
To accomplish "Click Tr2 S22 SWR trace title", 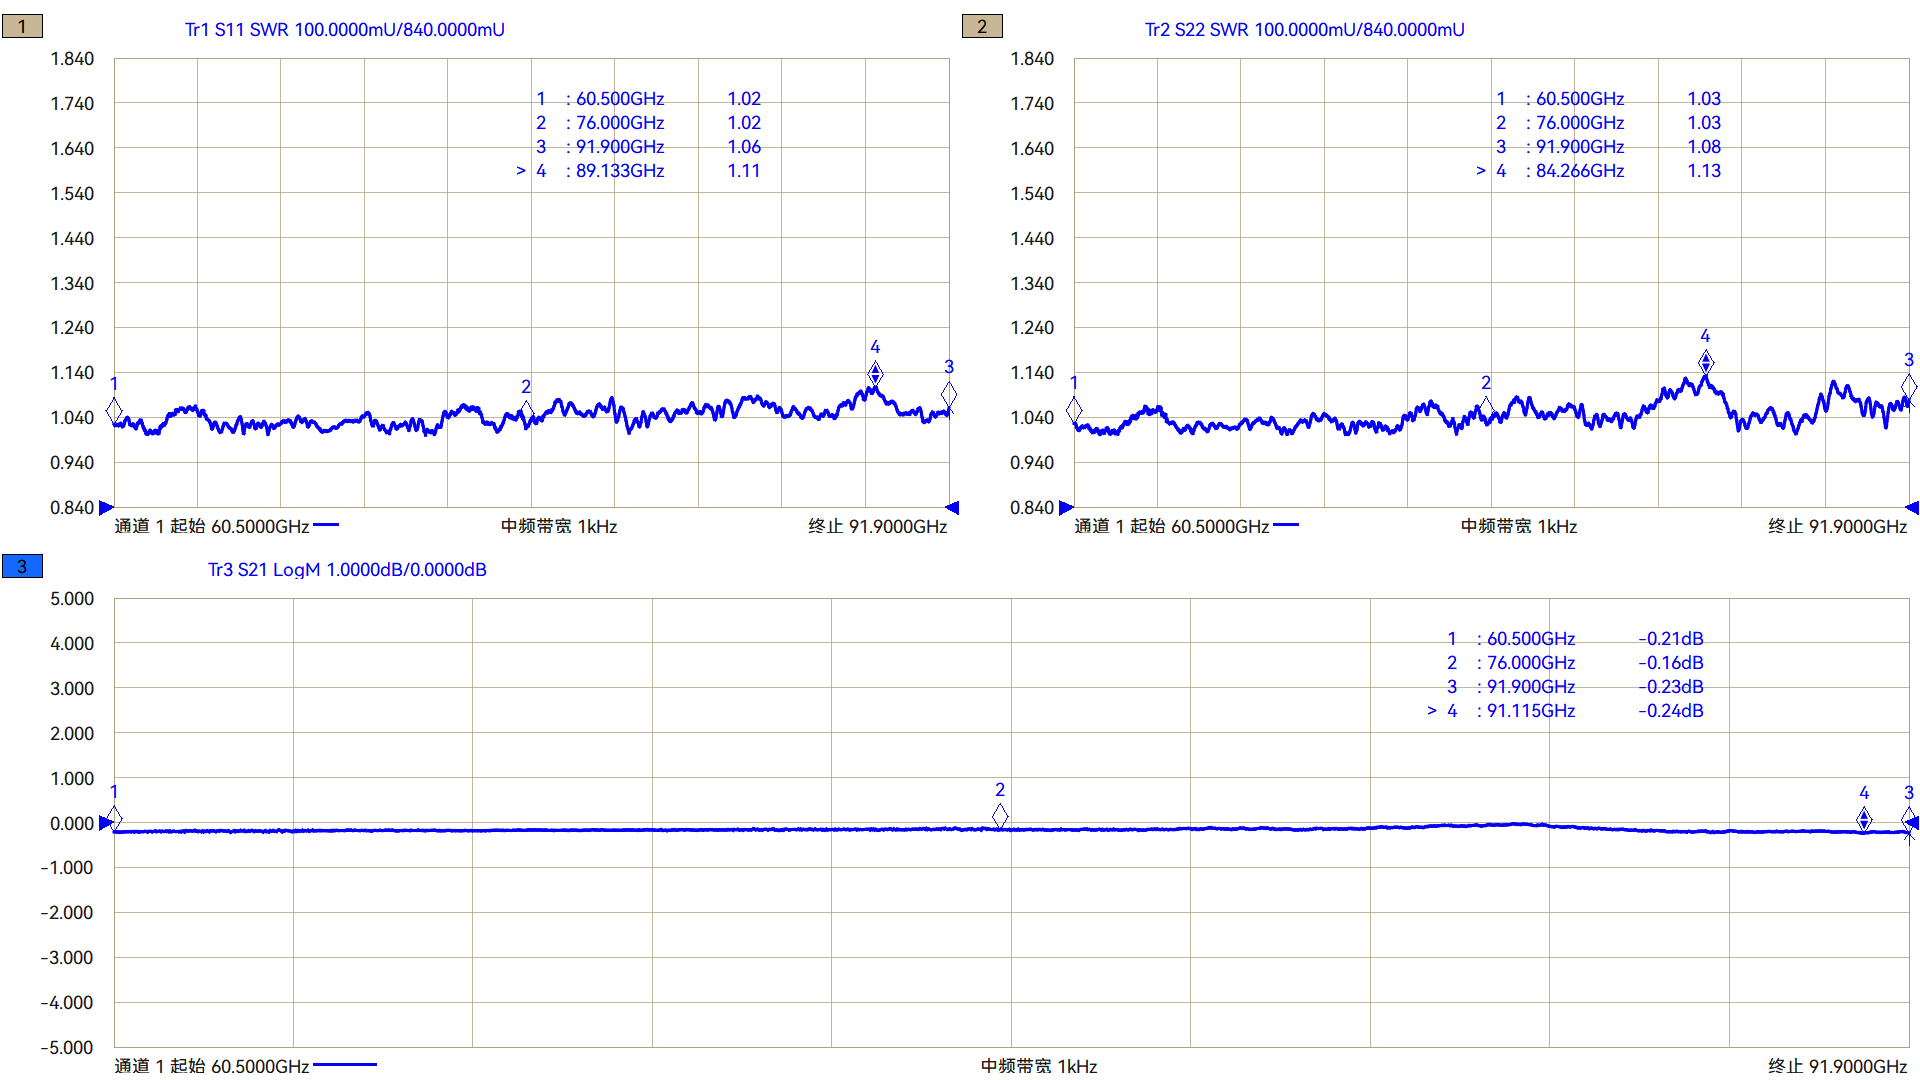I will (x=1304, y=30).
